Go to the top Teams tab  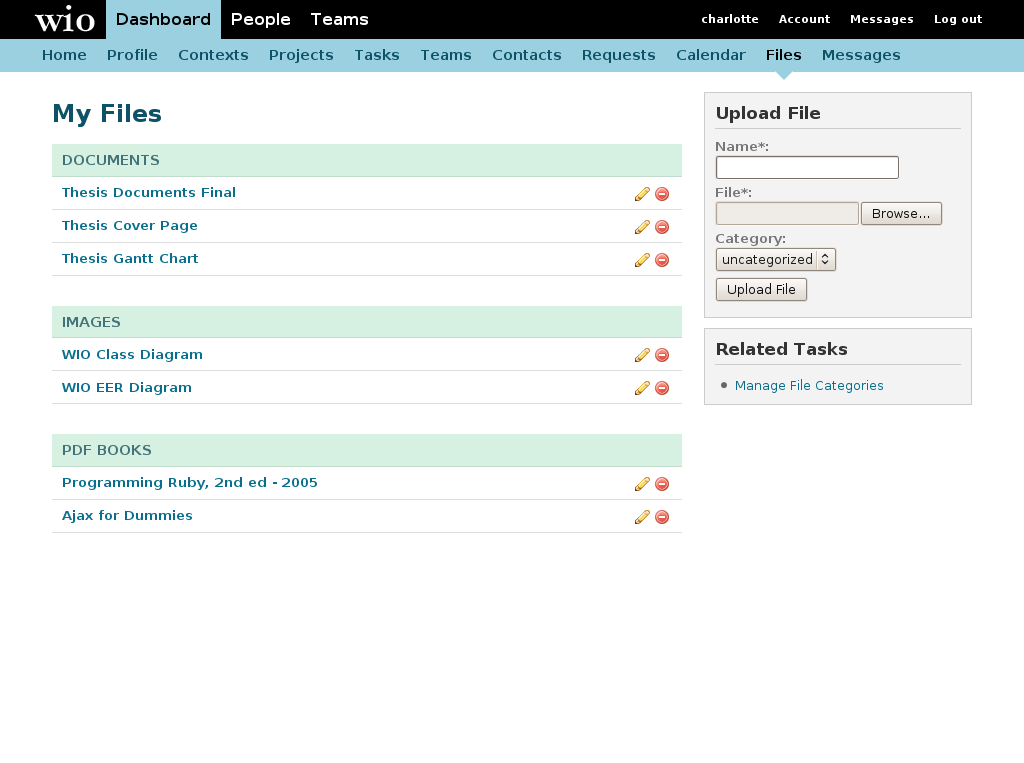tap(340, 20)
